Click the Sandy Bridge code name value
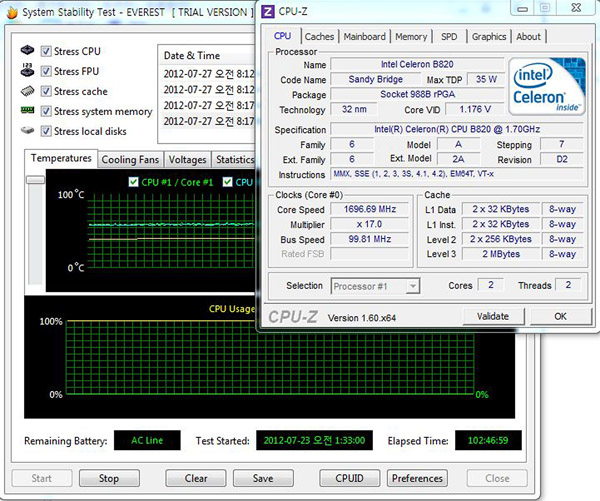The height and width of the screenshot is (501, 600). (376, 79)
